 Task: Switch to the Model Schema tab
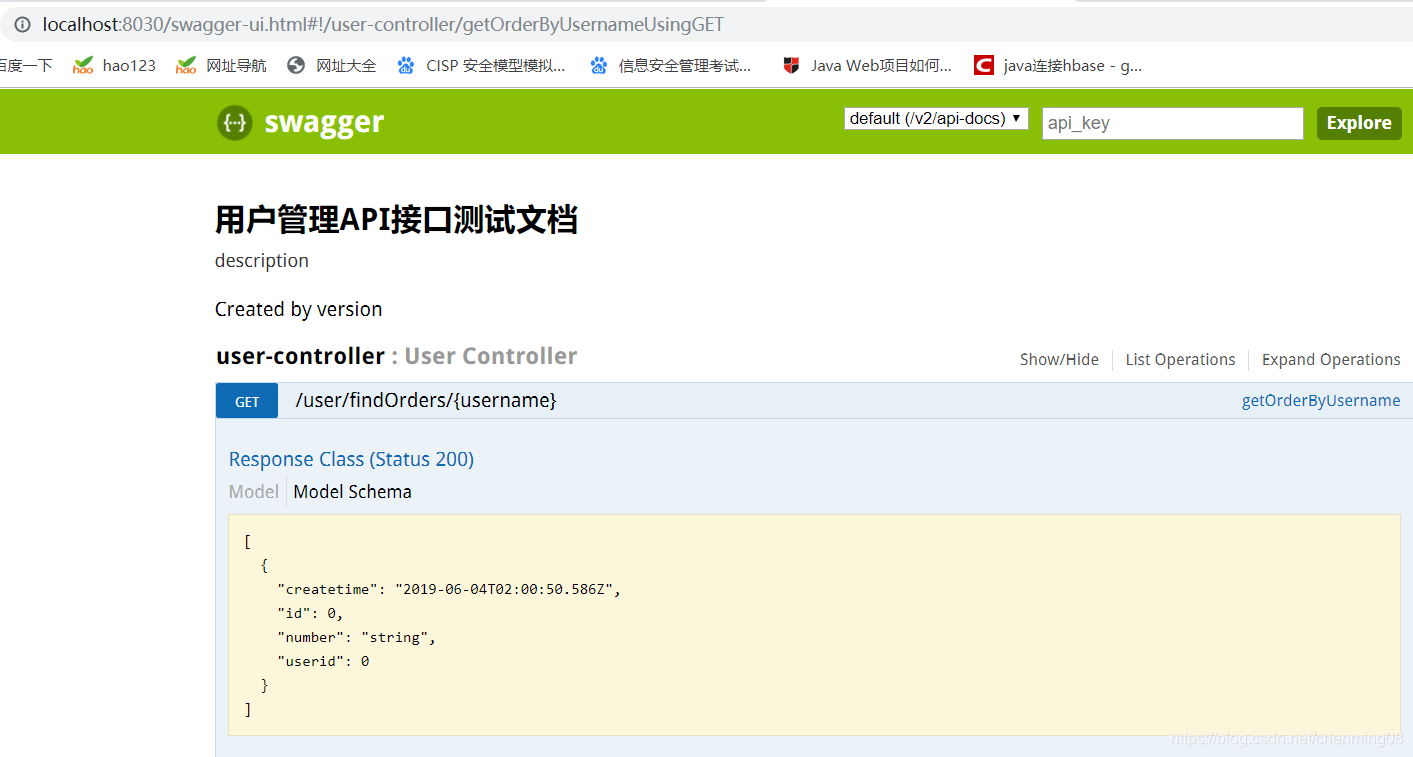pyautogui.click(x=352, y=492)
